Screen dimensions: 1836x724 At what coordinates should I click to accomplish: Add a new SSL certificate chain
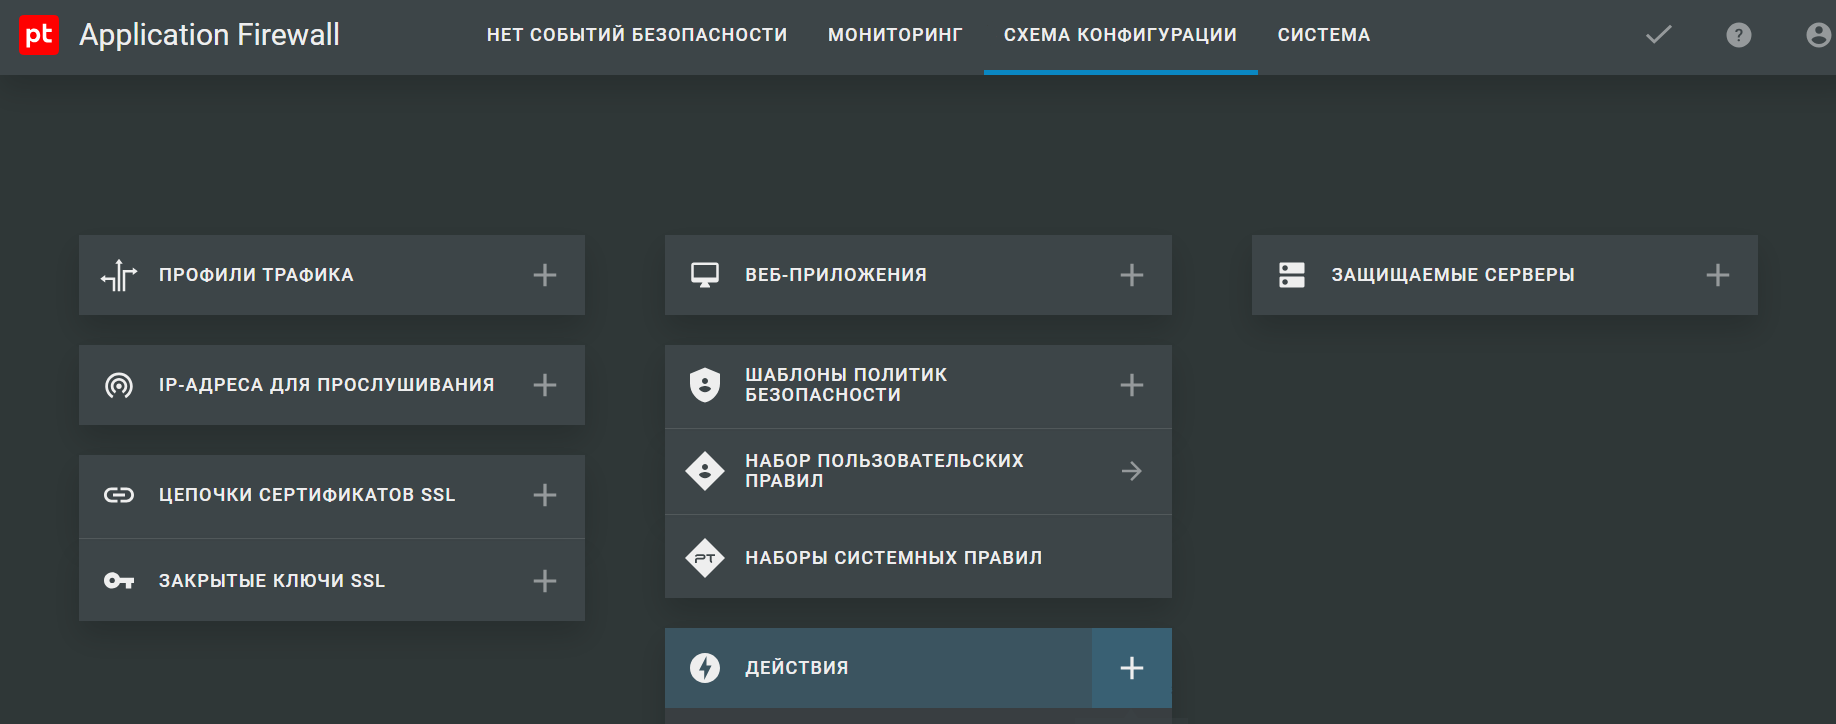[544, 495]
